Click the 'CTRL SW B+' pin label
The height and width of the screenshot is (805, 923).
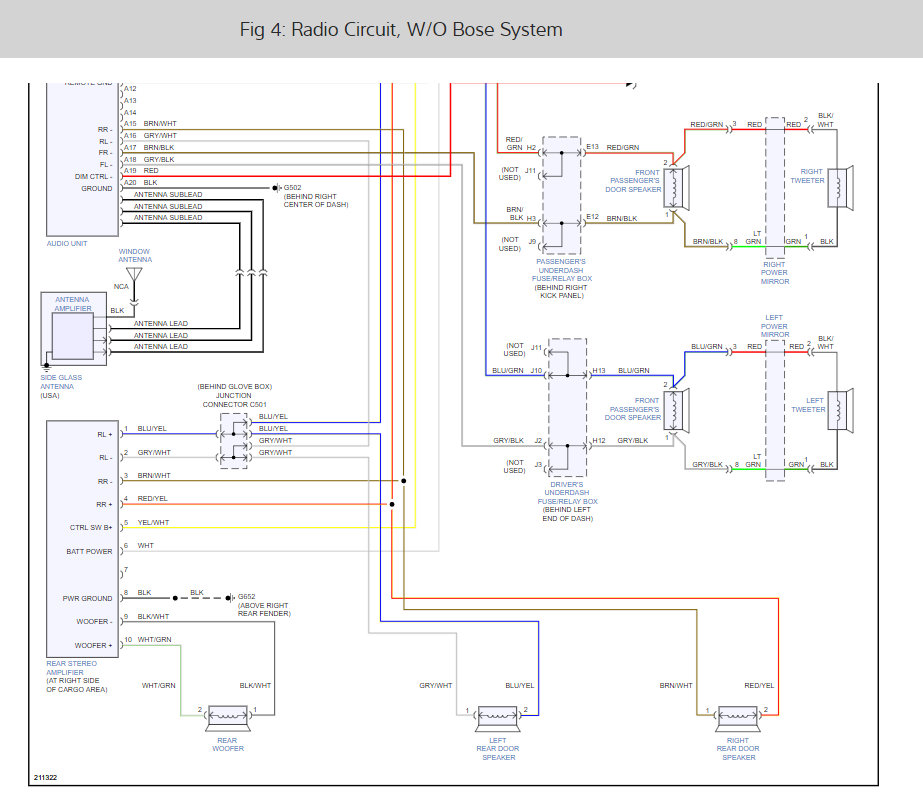tap(91, 528)
